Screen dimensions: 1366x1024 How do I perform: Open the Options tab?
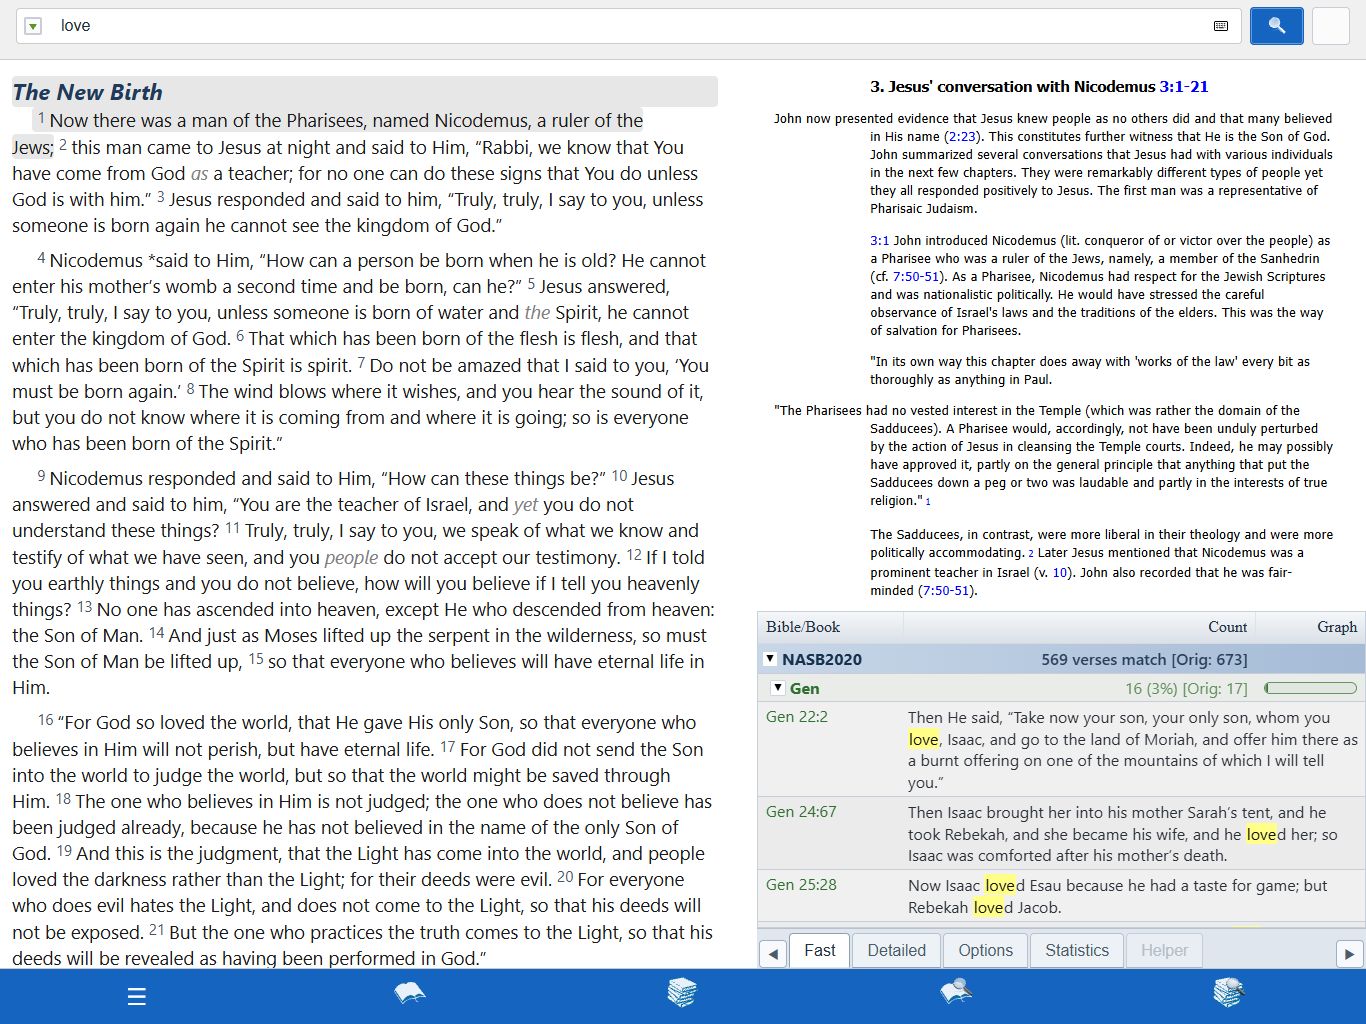[x=986, y=950]
